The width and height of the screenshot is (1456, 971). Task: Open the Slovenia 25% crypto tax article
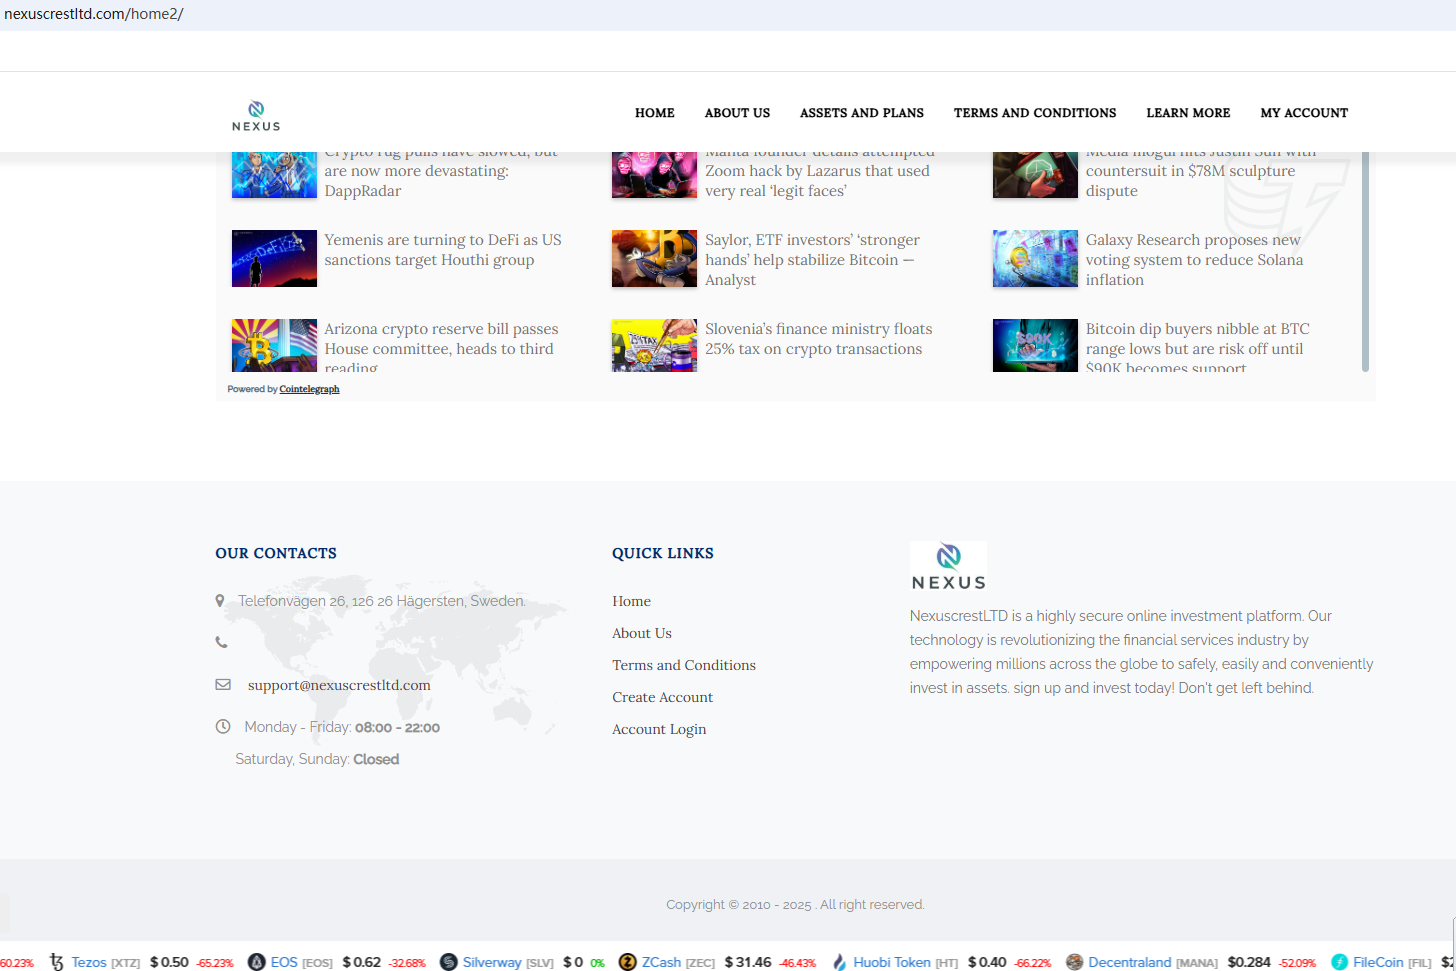(x=817, y=339)
